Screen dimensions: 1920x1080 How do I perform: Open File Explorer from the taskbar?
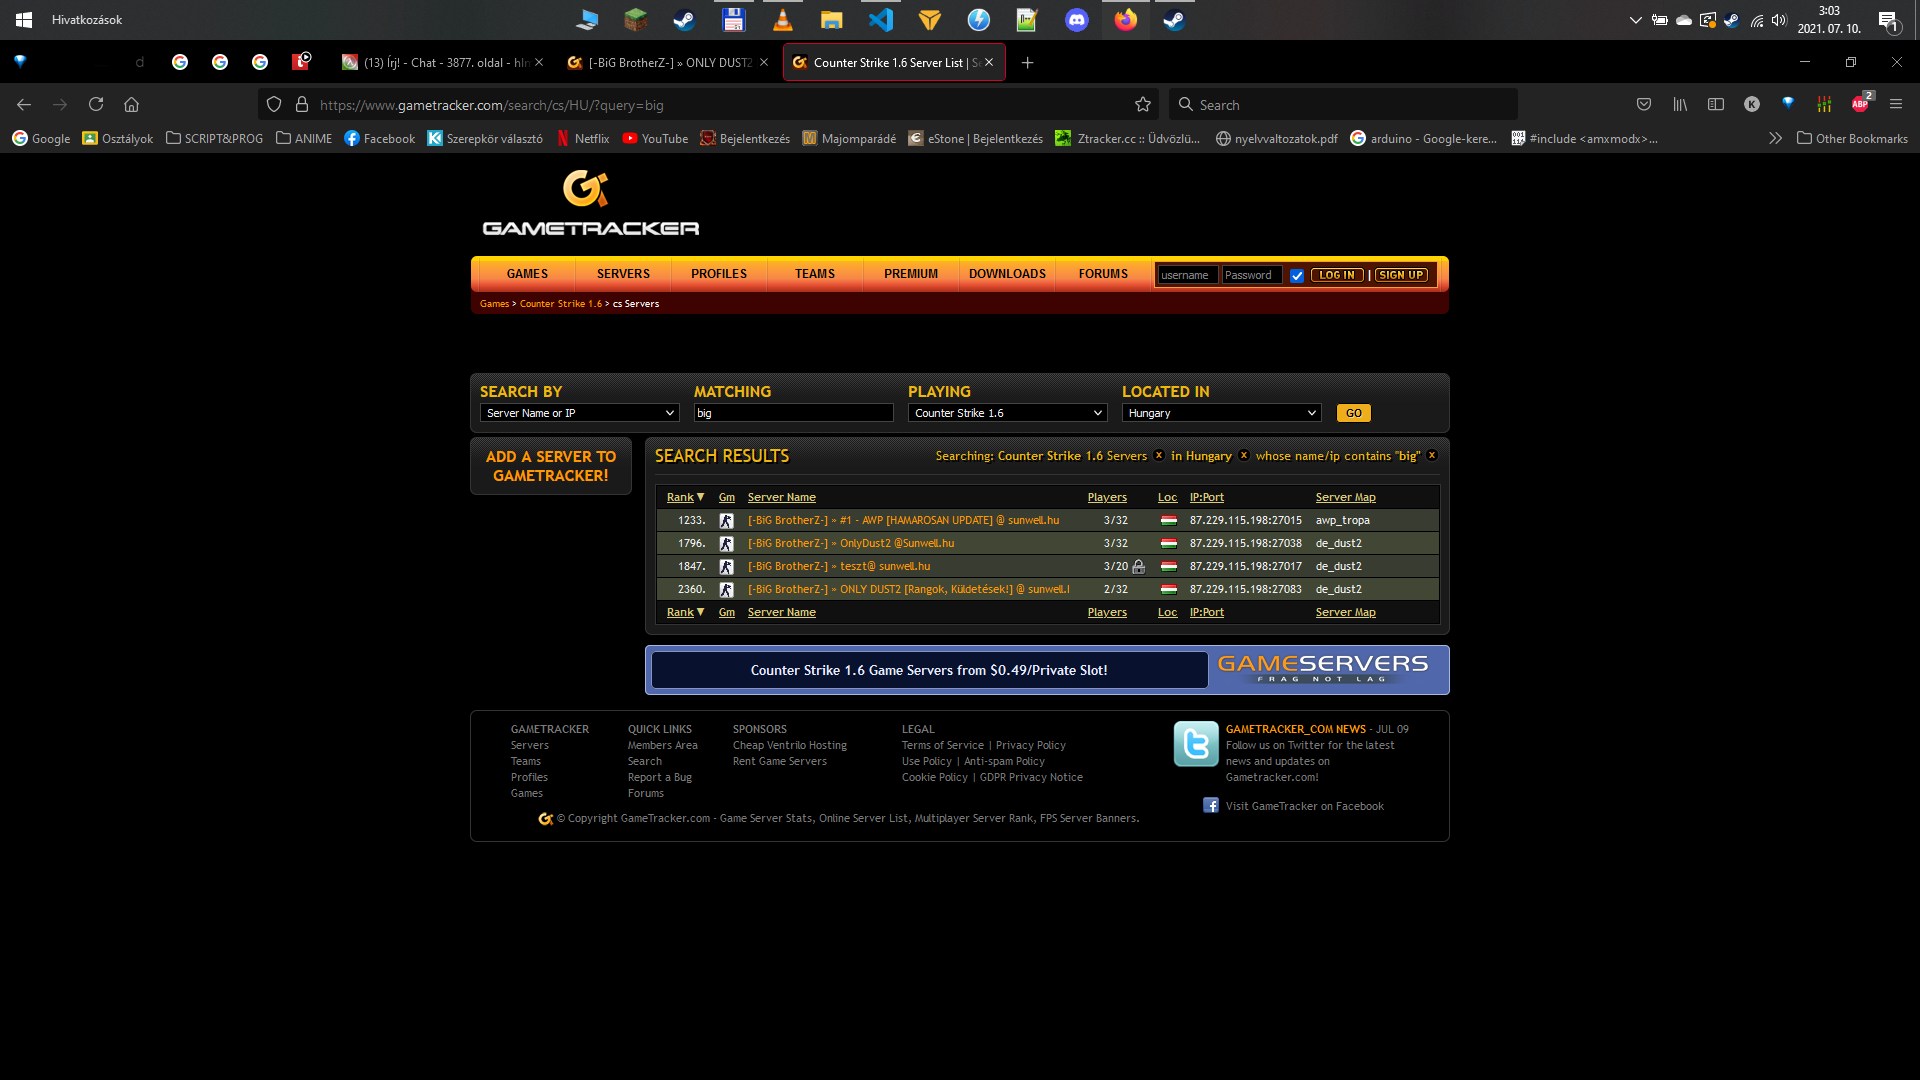pos(832,19)
